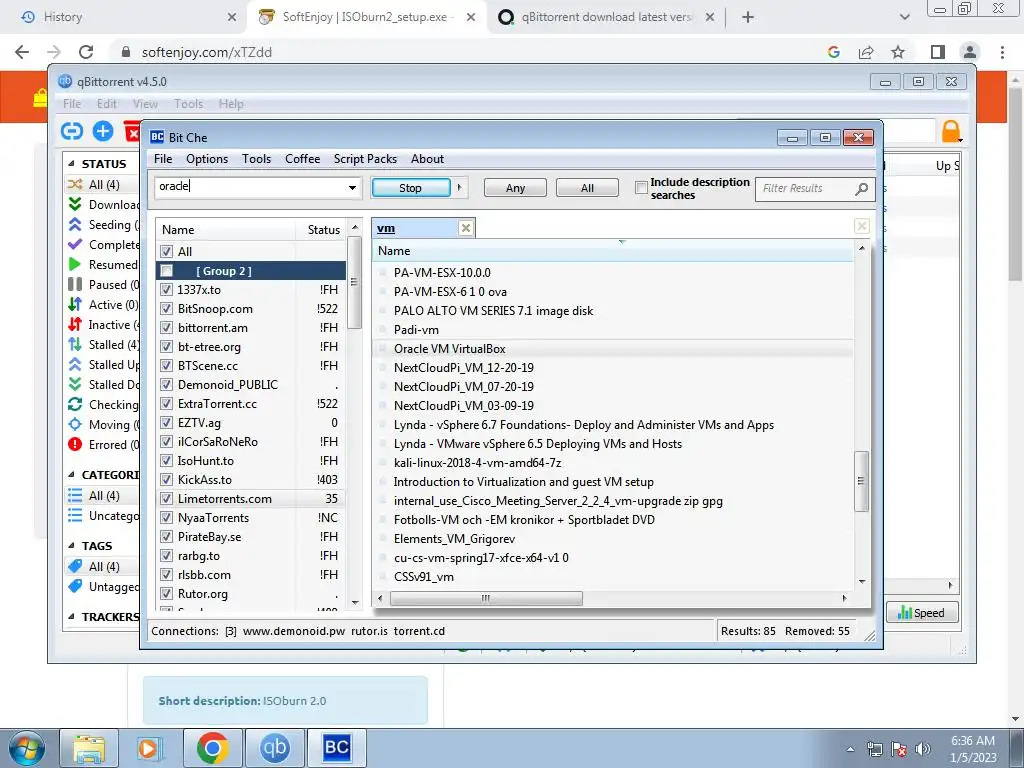Uncheck the Limetorrents.com checkbox
The height and width of the screenshot is (768, 1024).
[x=167, y=498]
